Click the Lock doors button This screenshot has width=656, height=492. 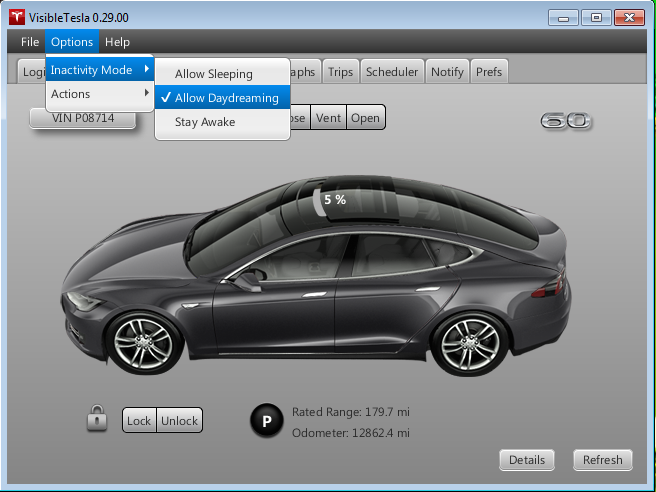pyautogui.click(x=139, y=420)
